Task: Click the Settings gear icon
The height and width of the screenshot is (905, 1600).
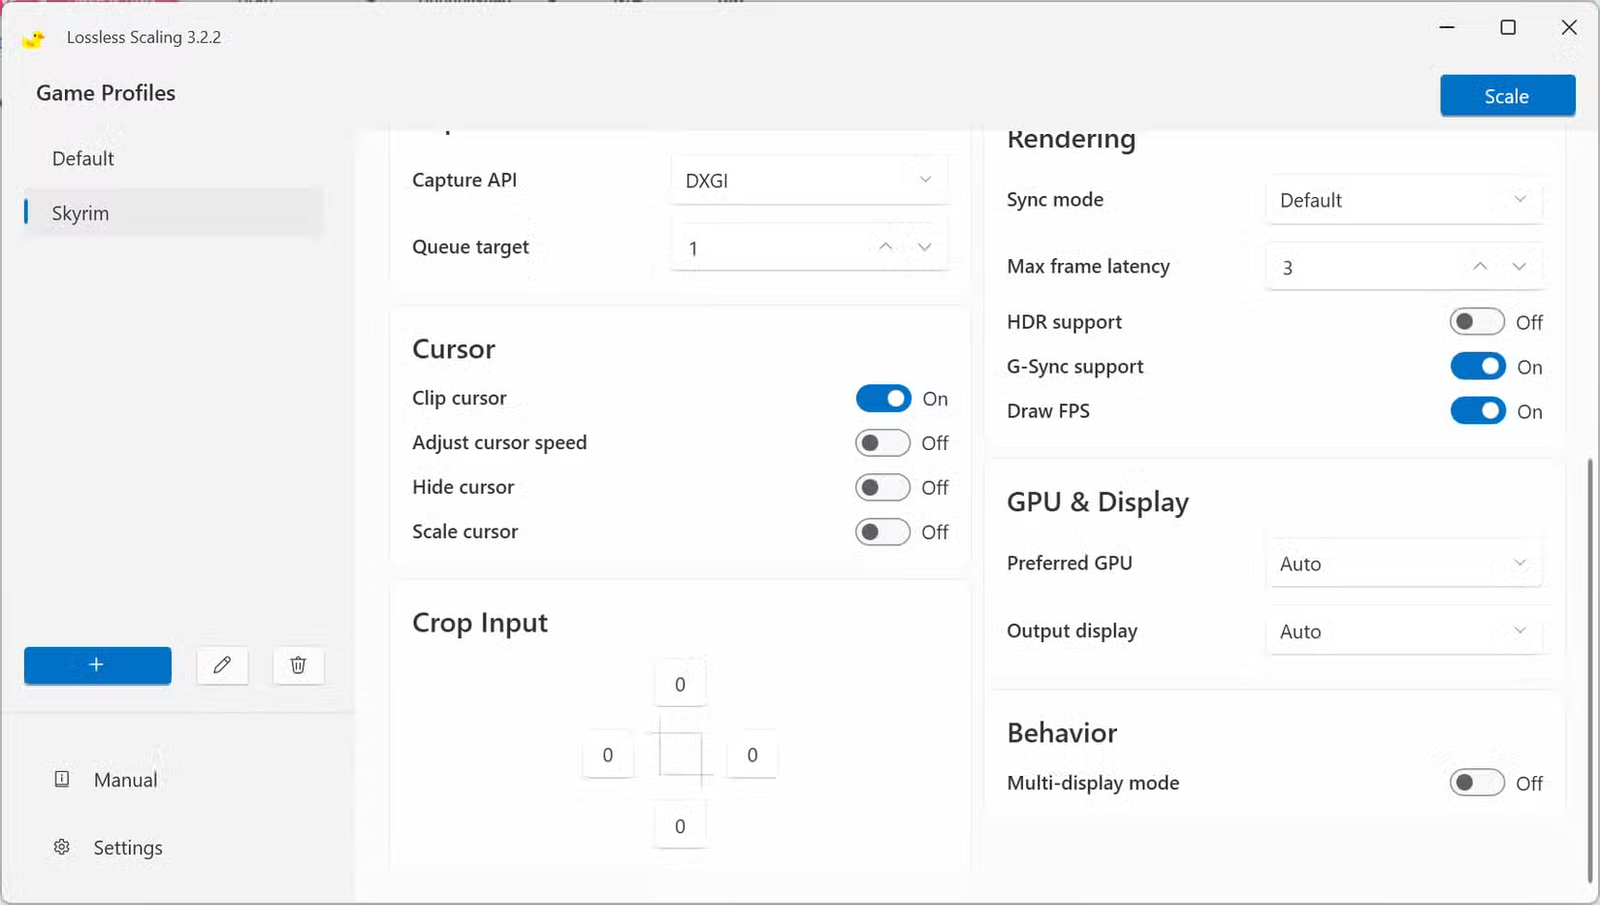Action: coord(62,847)
